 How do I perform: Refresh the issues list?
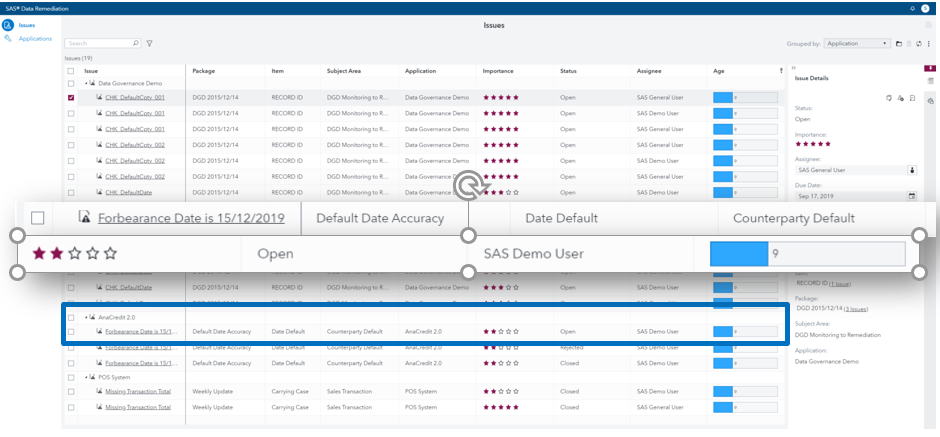tap(918, 44)
